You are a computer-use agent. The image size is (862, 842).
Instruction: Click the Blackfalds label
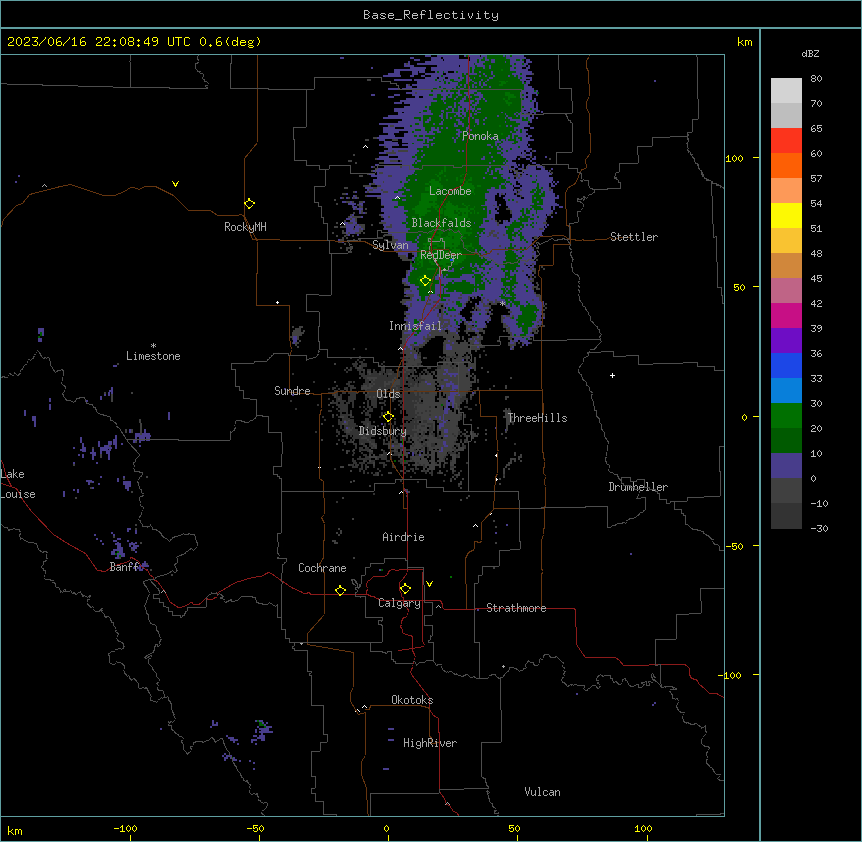point(441,223)
